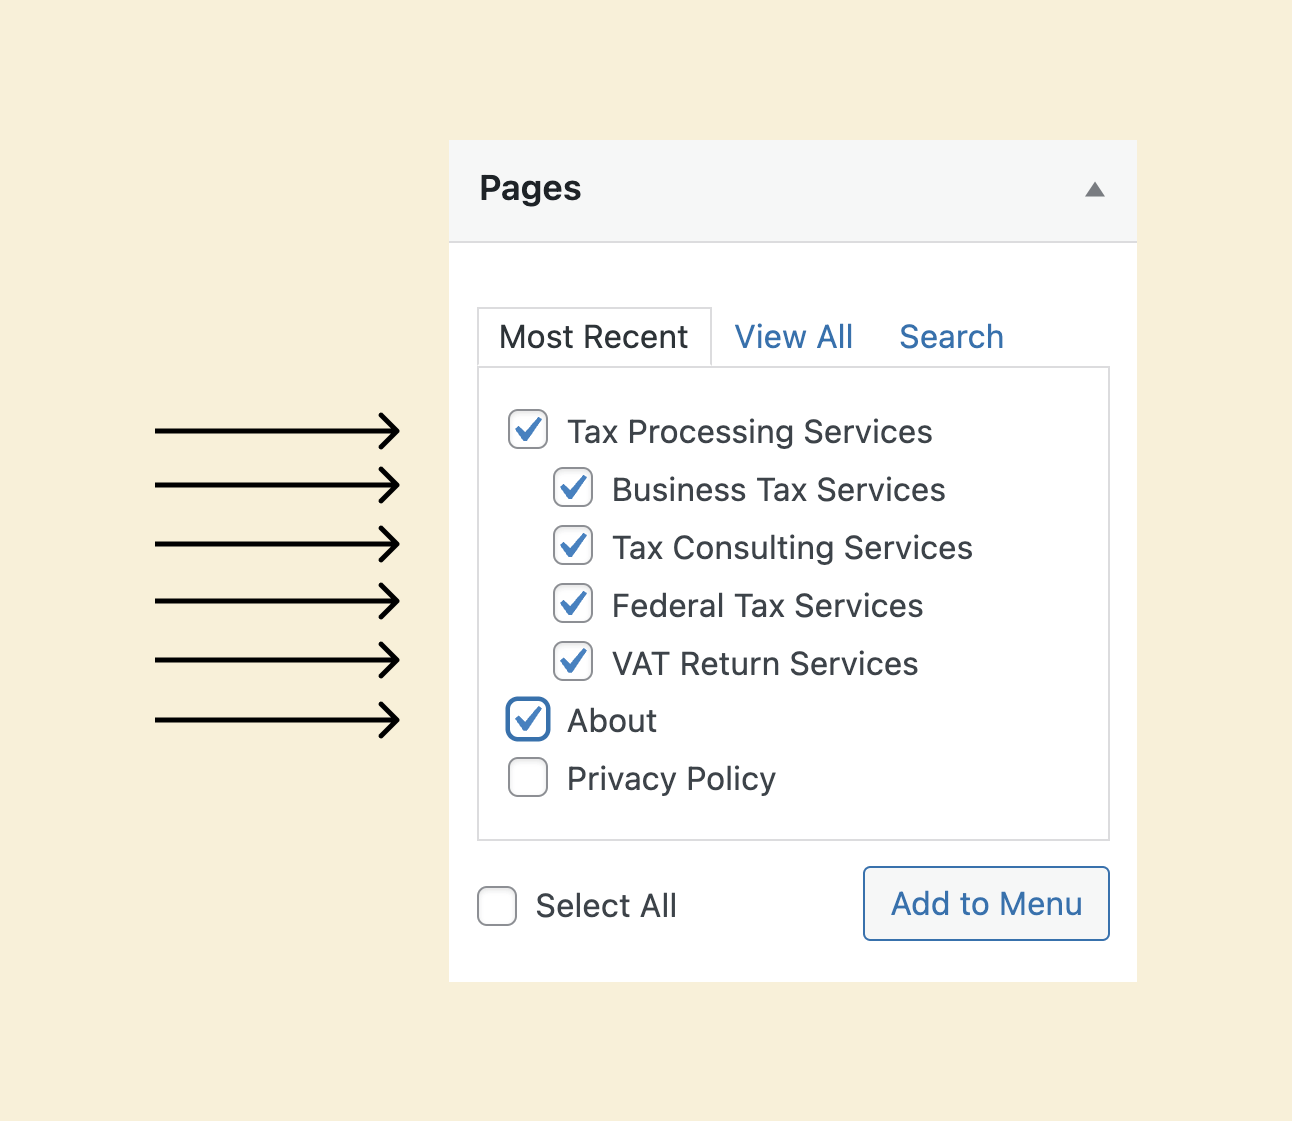This screenshot has width=1292, height=1121.
Task: Click the 'Federal Tax Services' label text
Action: point(768,606)
